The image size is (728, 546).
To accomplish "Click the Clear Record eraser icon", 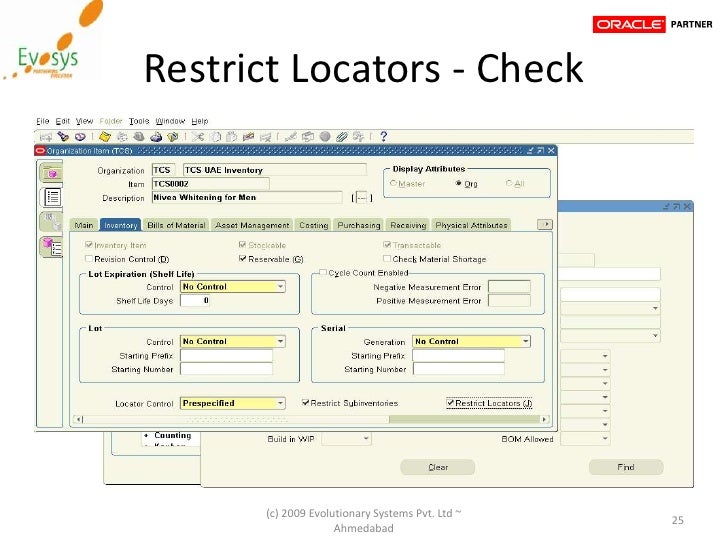I will 248,136.
